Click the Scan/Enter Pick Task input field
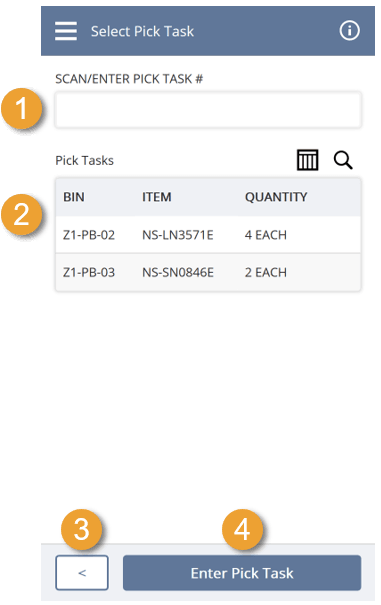The height and width of the screenshot is (605, 381). [208, 110]
